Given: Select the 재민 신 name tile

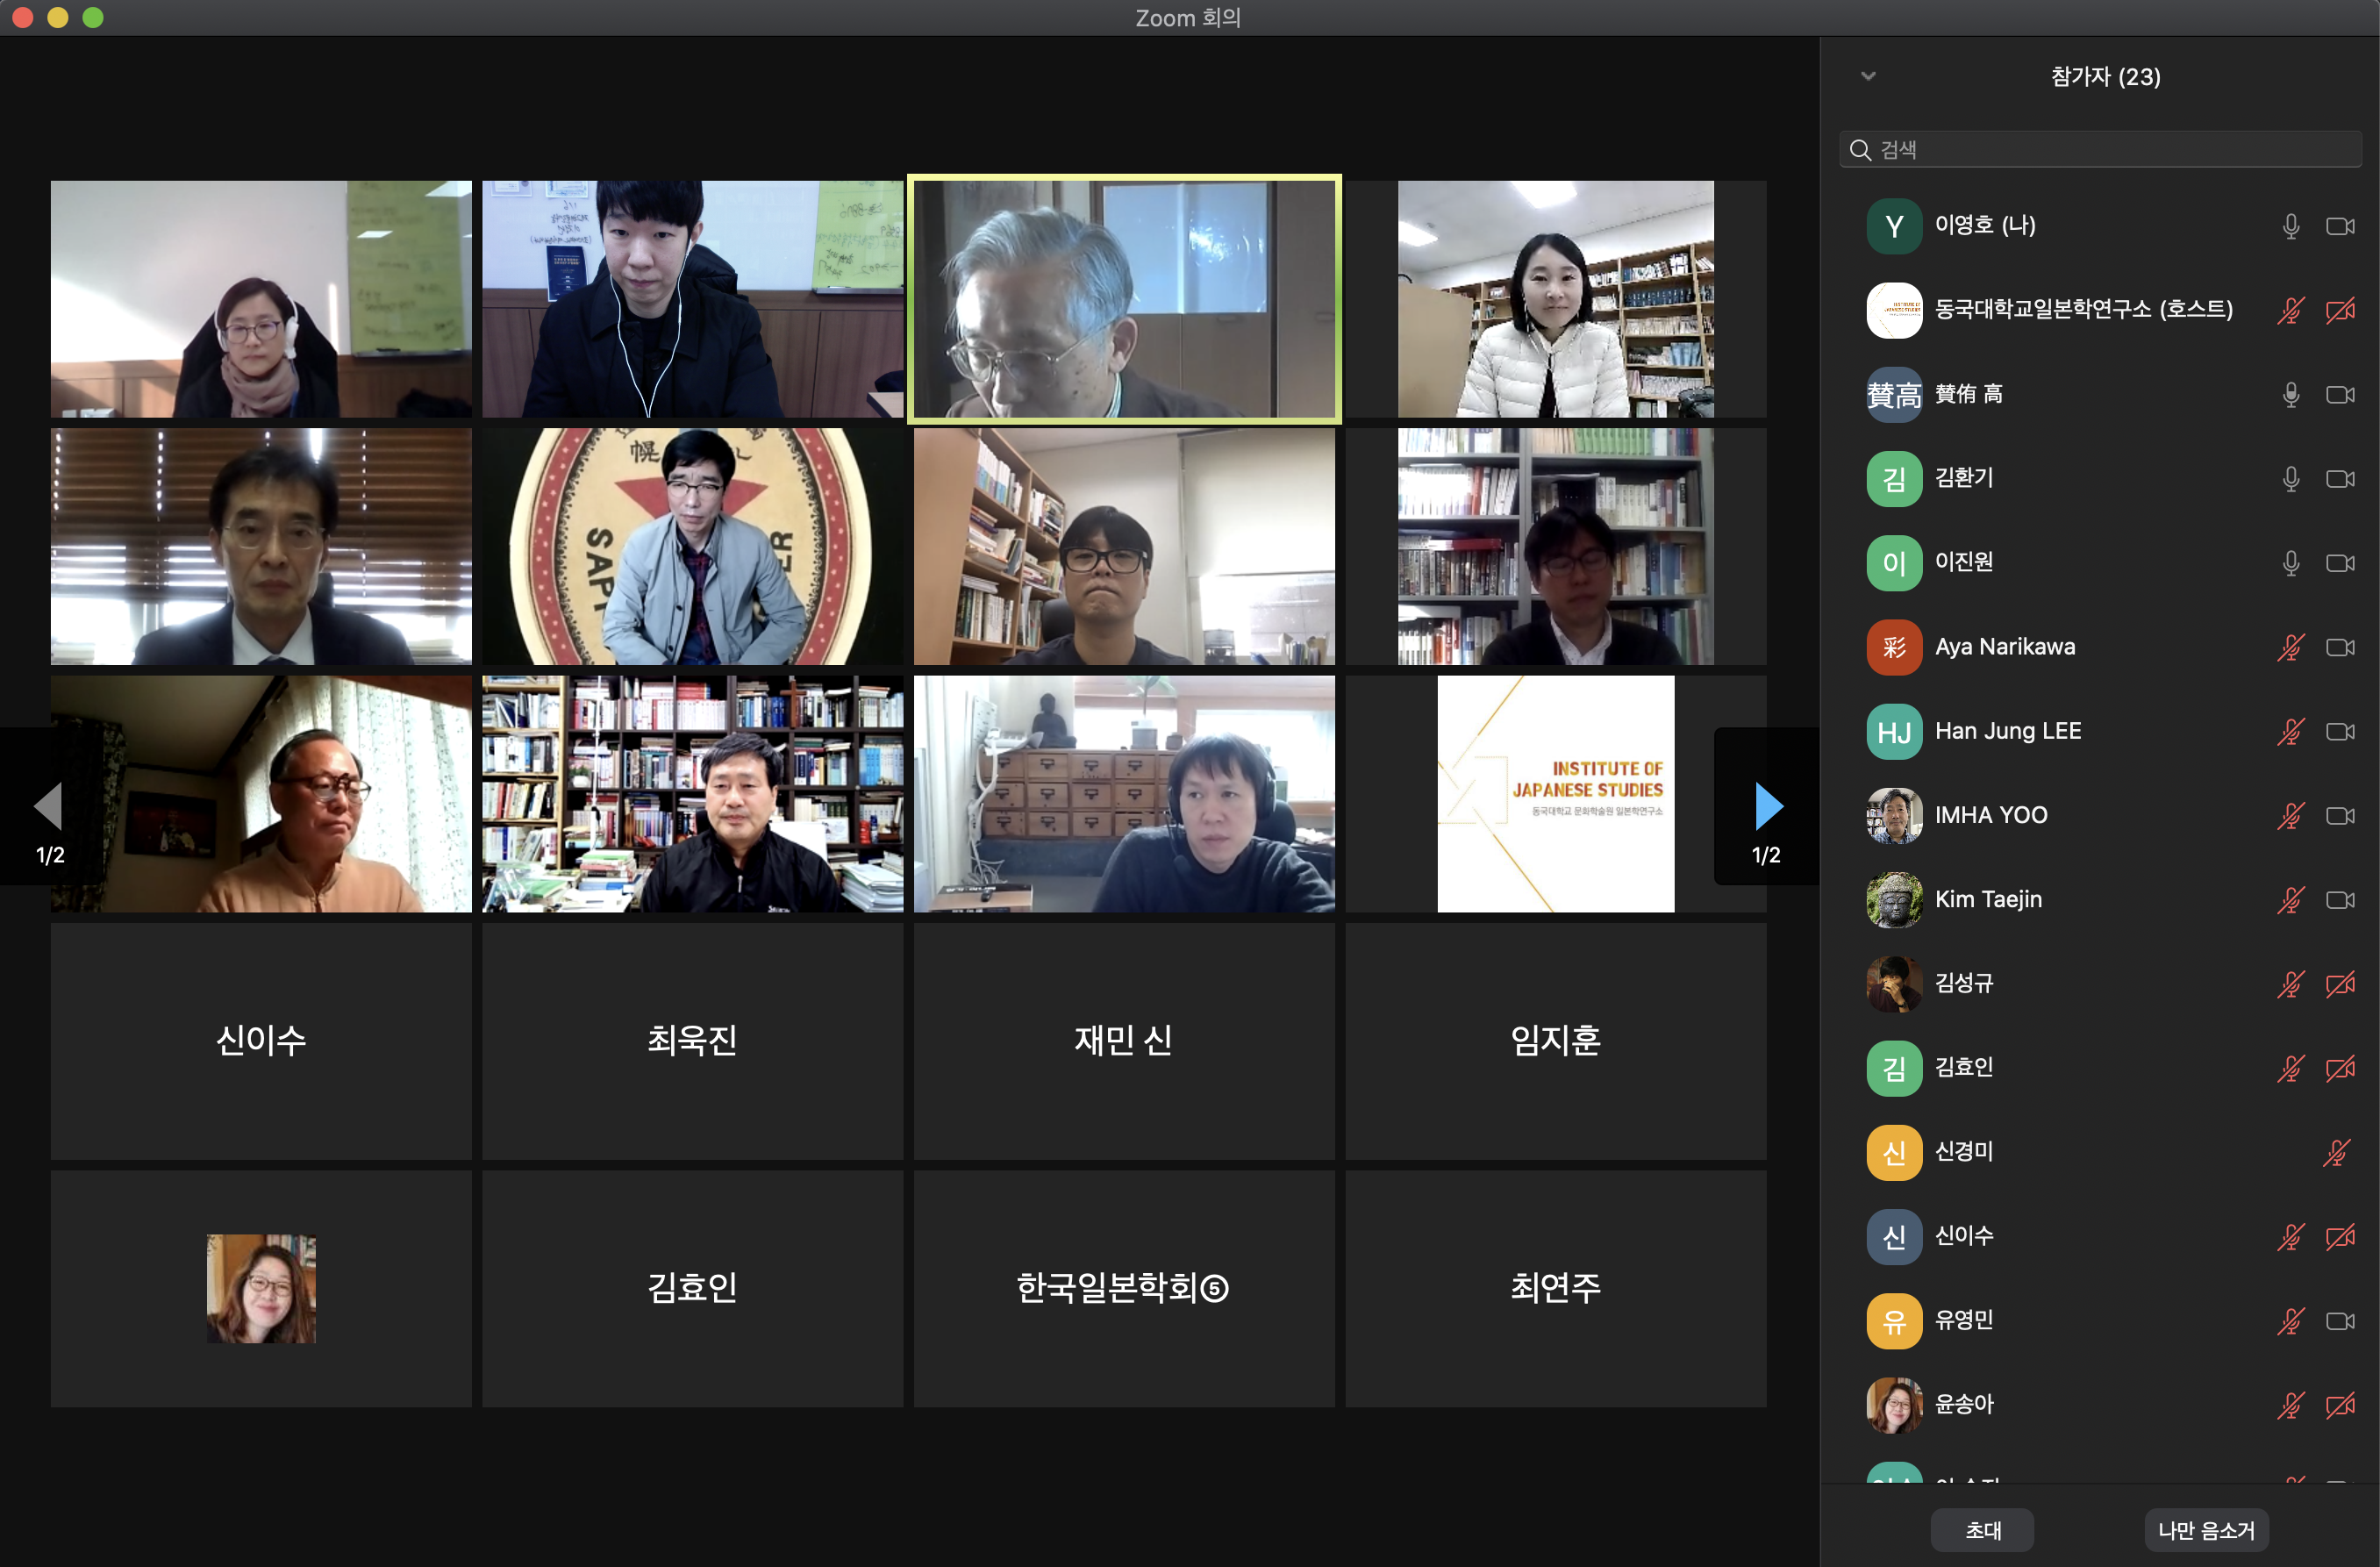Looking at the screenshot, I should coord(1124,1041).
